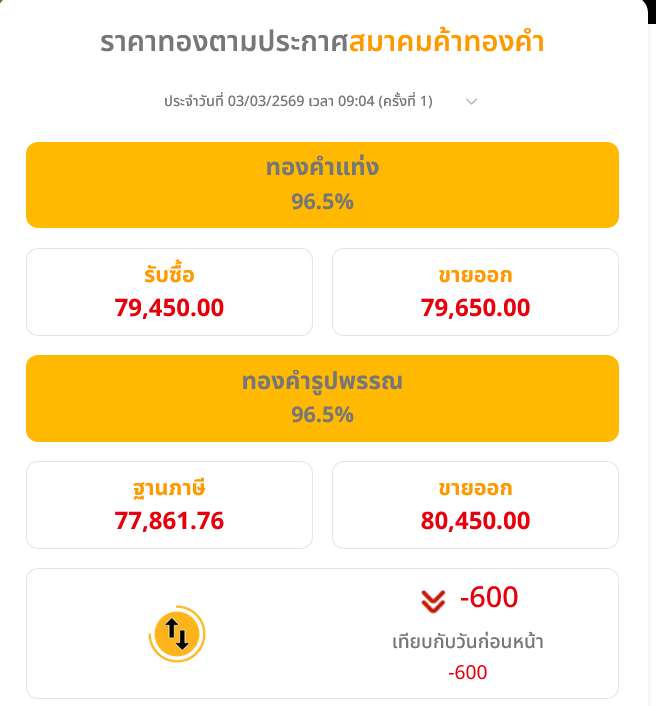The width and height of the screenshot is (656, 706).
Task: Click the 79,450.00 buy price
Action: [169, 307]
